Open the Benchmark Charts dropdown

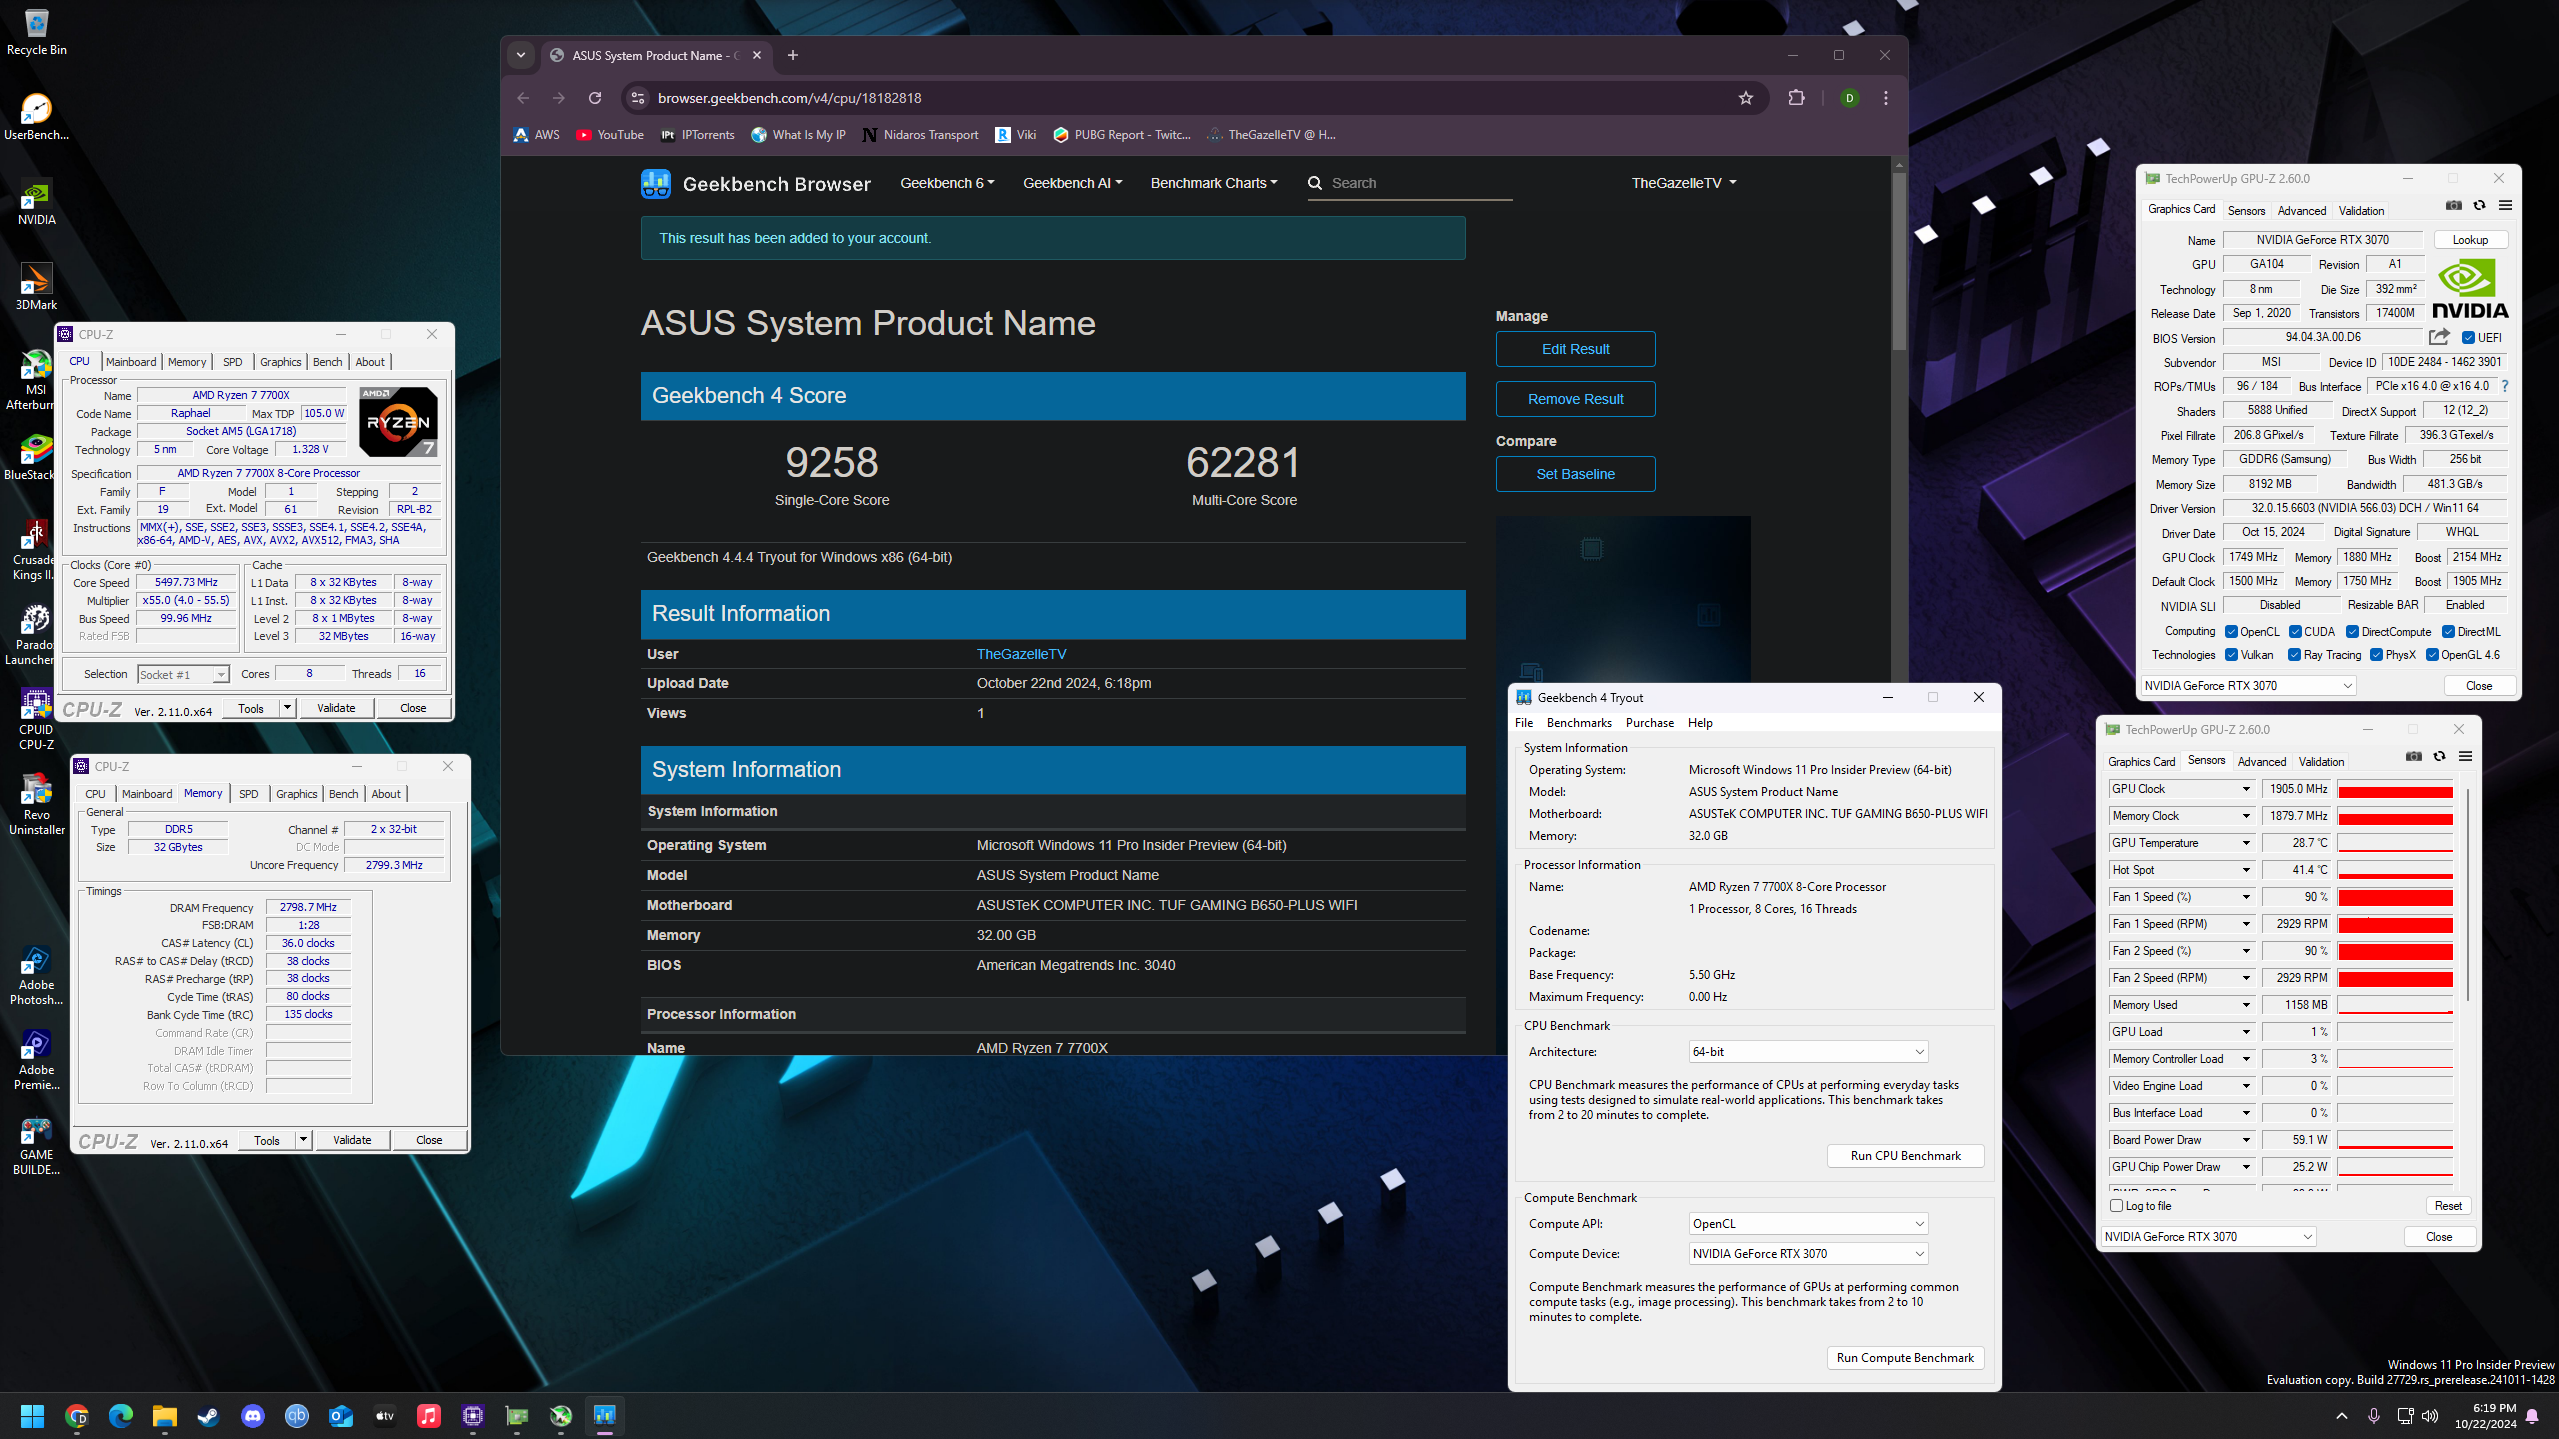click(x=1213, y=183)
